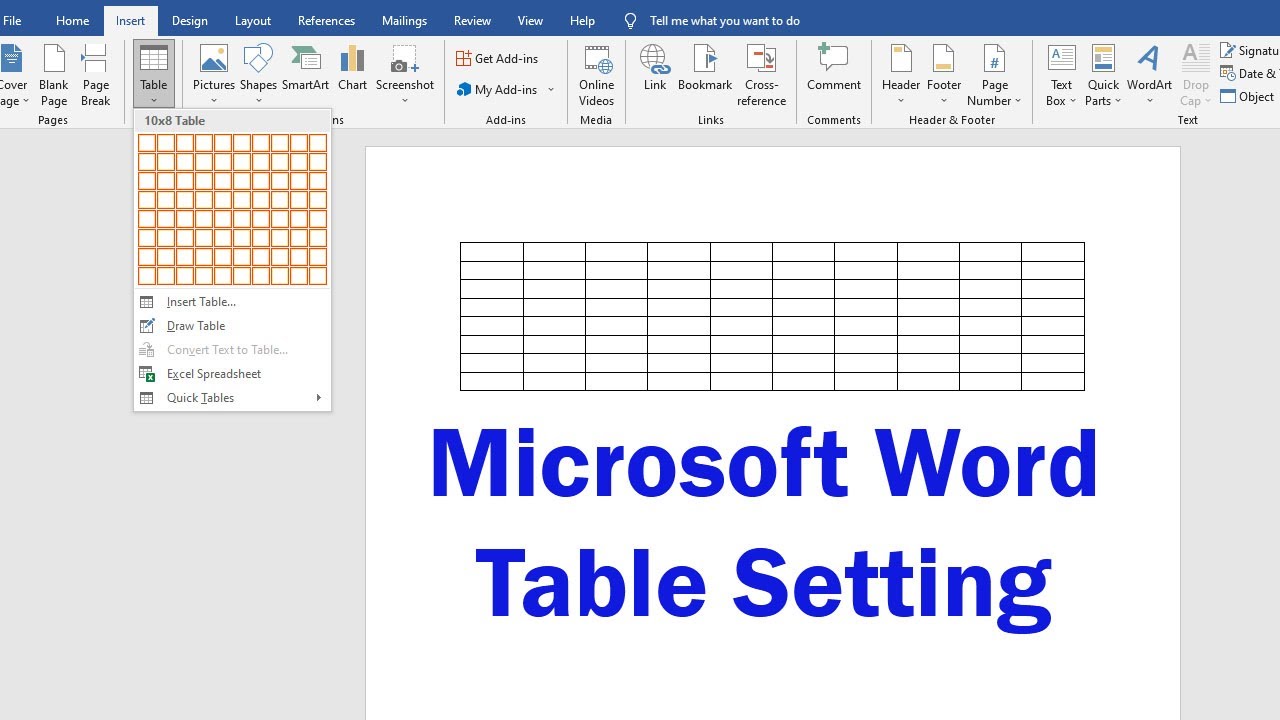The width and height of the screenshot is (1280, 720).
Task: Insert a Link
Action: [655, 68]
